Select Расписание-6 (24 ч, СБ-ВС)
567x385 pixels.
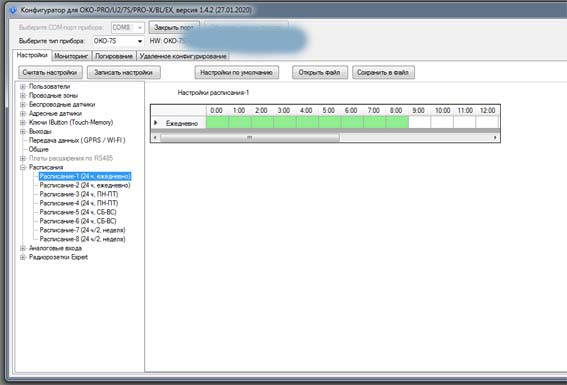click(x=78, y=221)
